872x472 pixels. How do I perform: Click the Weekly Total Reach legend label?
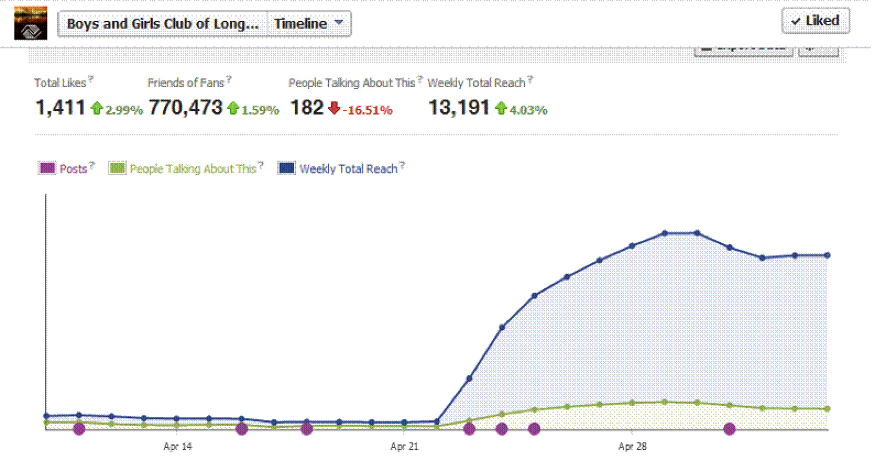[347, 169]
